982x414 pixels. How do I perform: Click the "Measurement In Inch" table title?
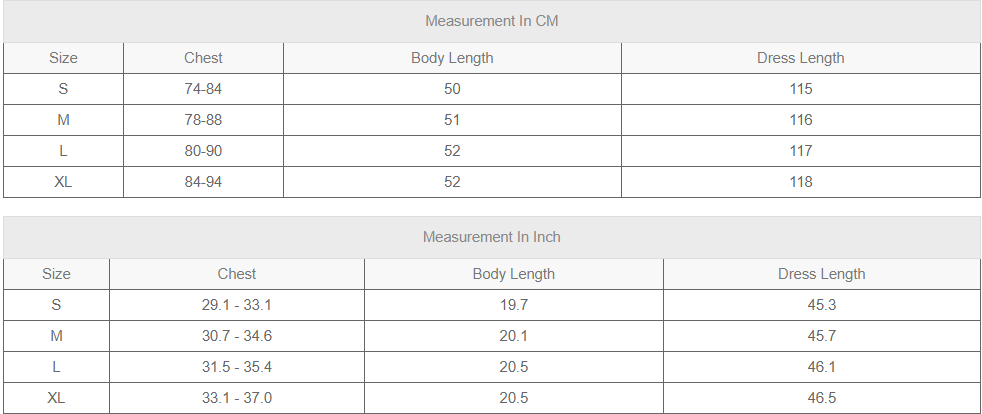pyautogui.click(x=491, y=237)
